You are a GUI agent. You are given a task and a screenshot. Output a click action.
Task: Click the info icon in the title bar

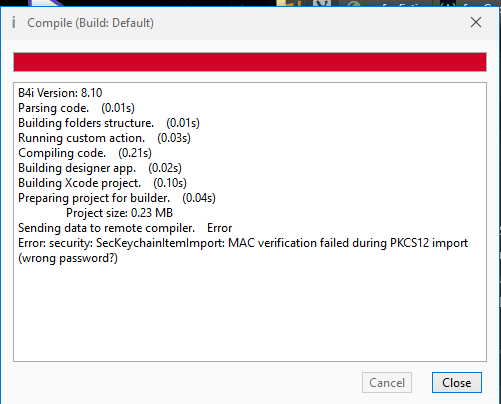click(14, 23)
